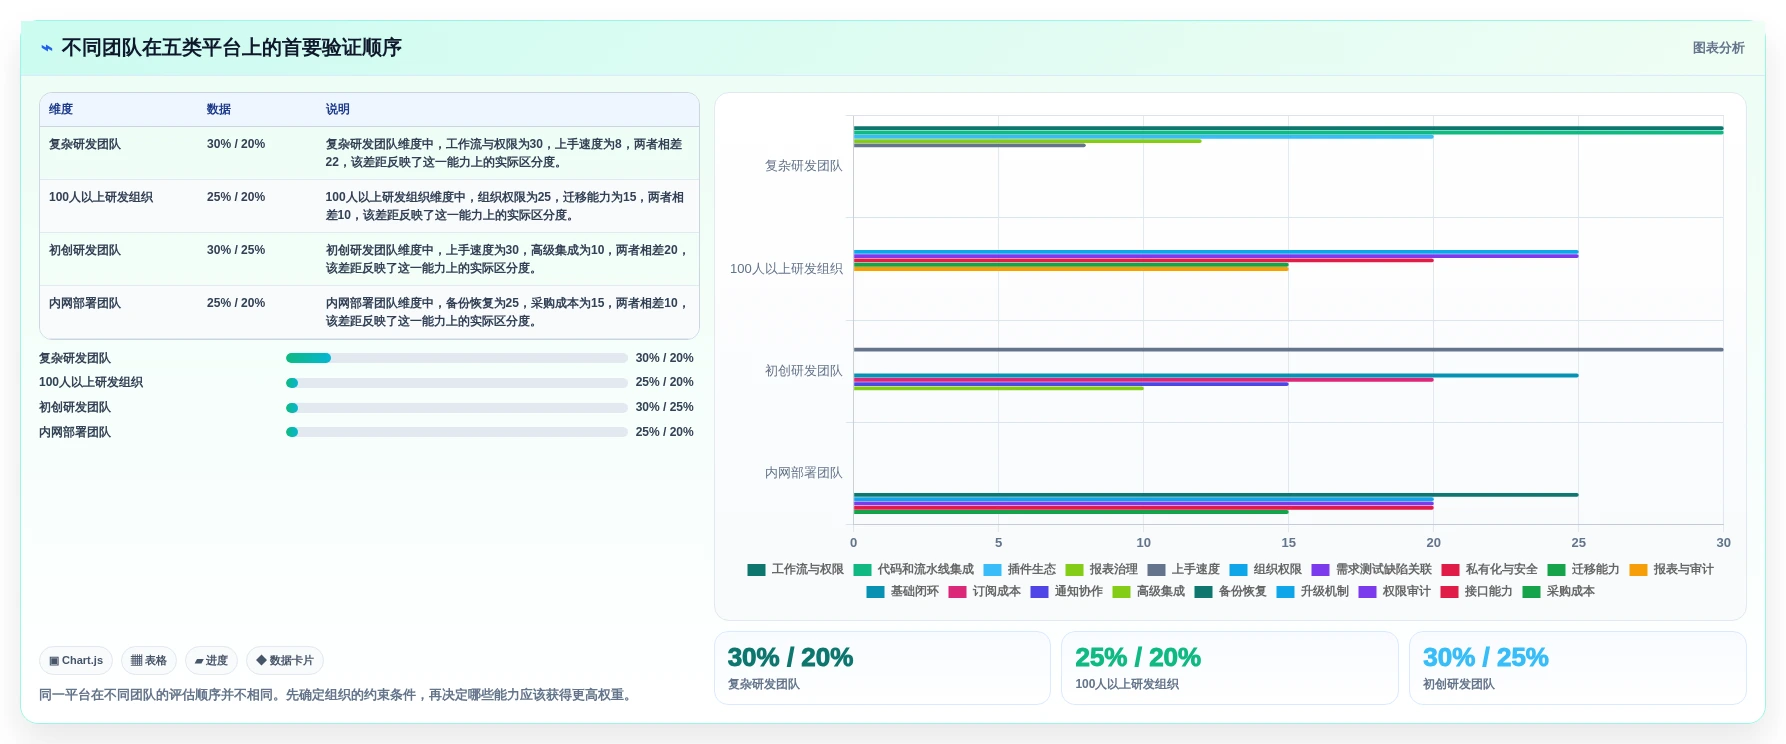Click the 内网部署团队 progress bar
Screen dimensions: 1786x744
click(457, 432)
